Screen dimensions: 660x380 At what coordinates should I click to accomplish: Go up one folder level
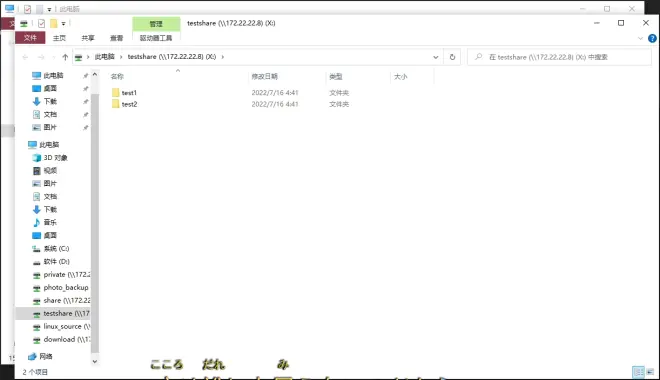tap(65, 57)
